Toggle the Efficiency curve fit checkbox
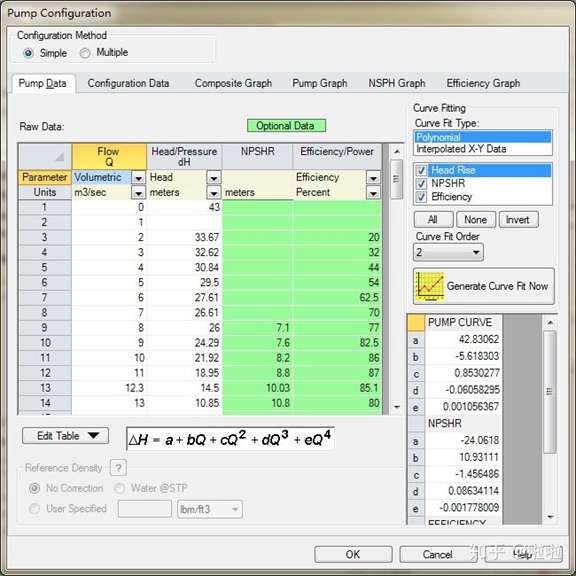The image size is (576, 576). pos(421,197)
